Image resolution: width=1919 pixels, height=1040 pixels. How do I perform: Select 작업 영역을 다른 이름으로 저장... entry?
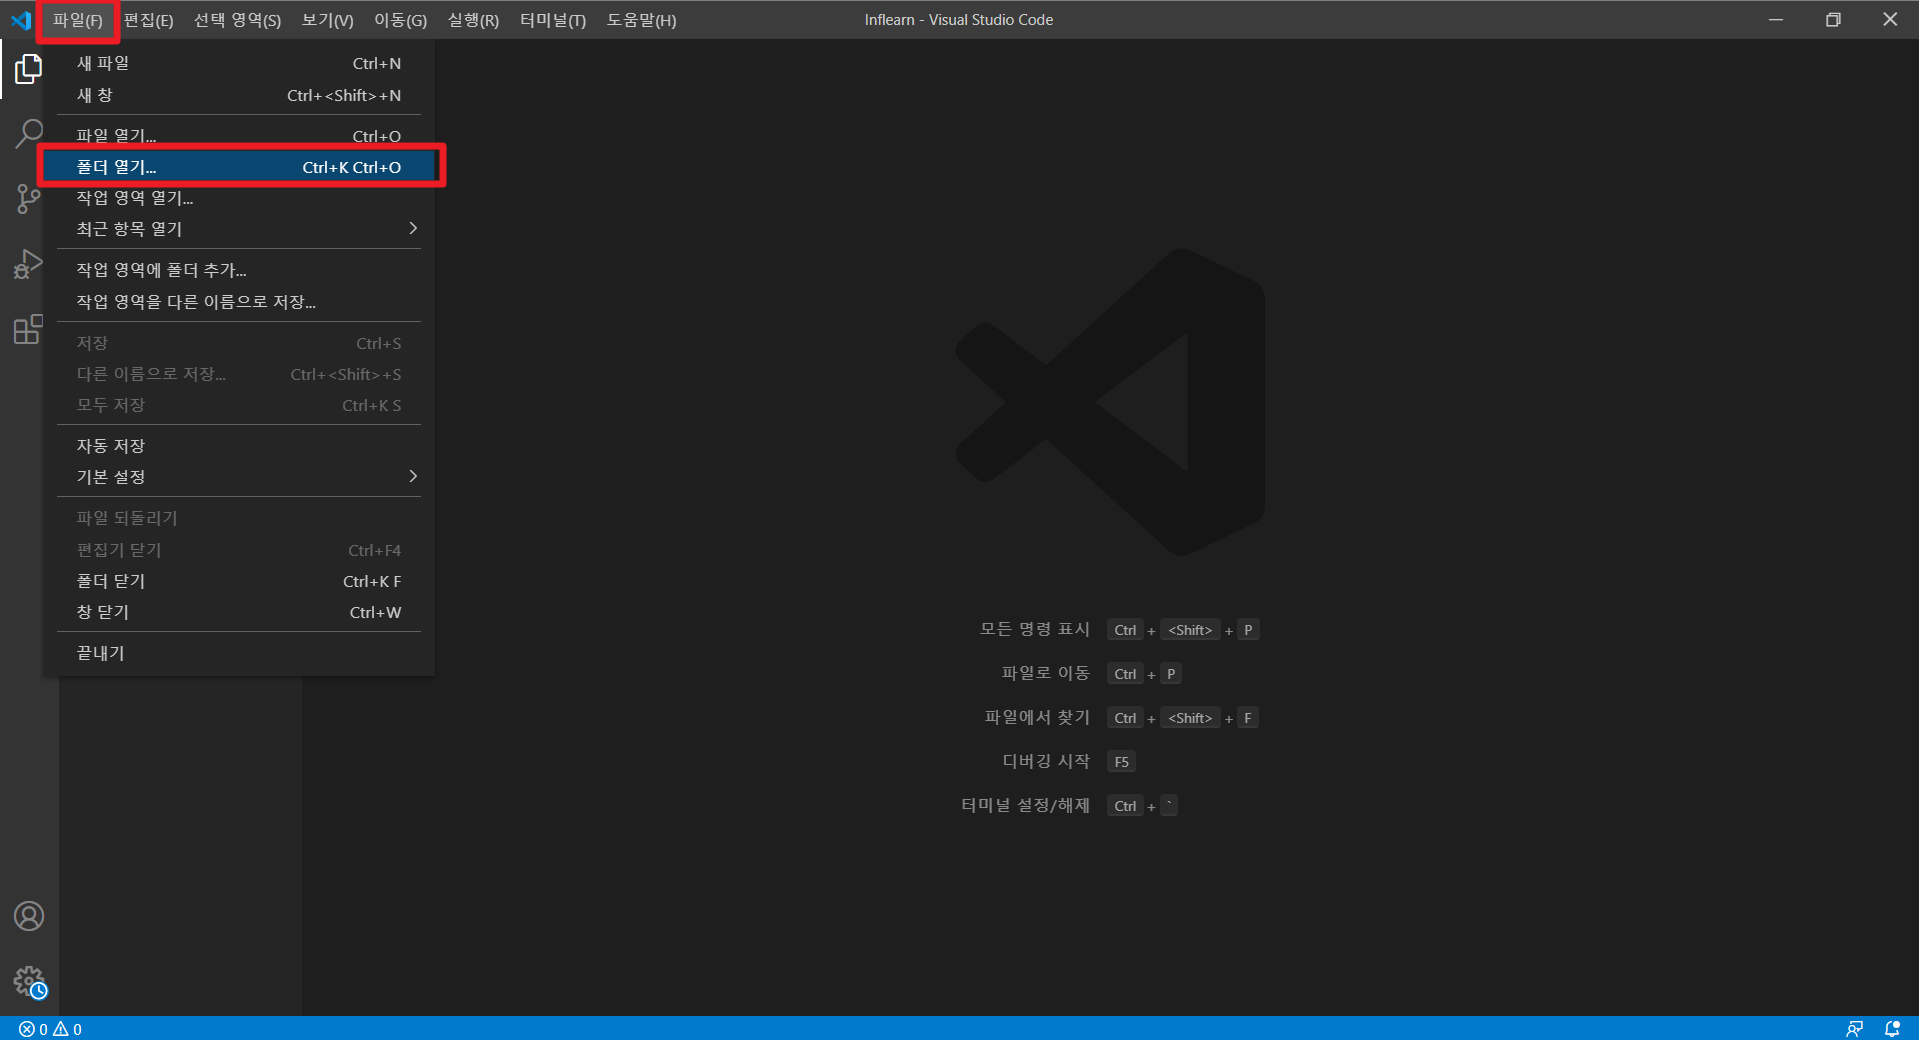[239, 302]
